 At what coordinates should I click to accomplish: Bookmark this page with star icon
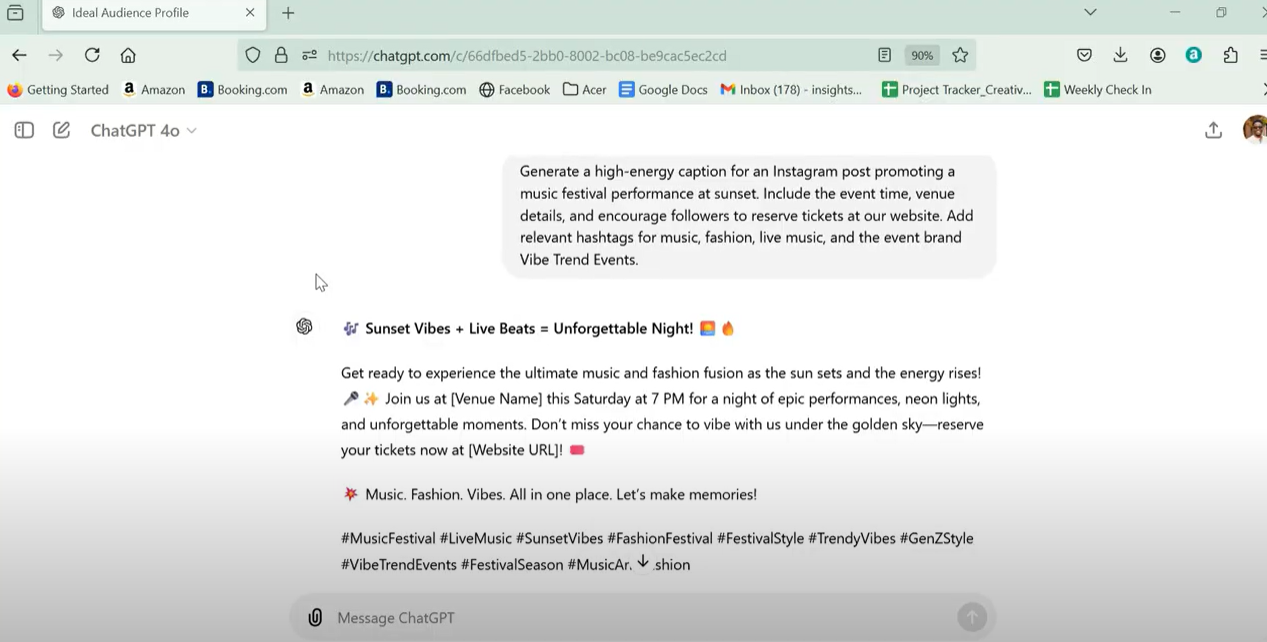[960, 55]
